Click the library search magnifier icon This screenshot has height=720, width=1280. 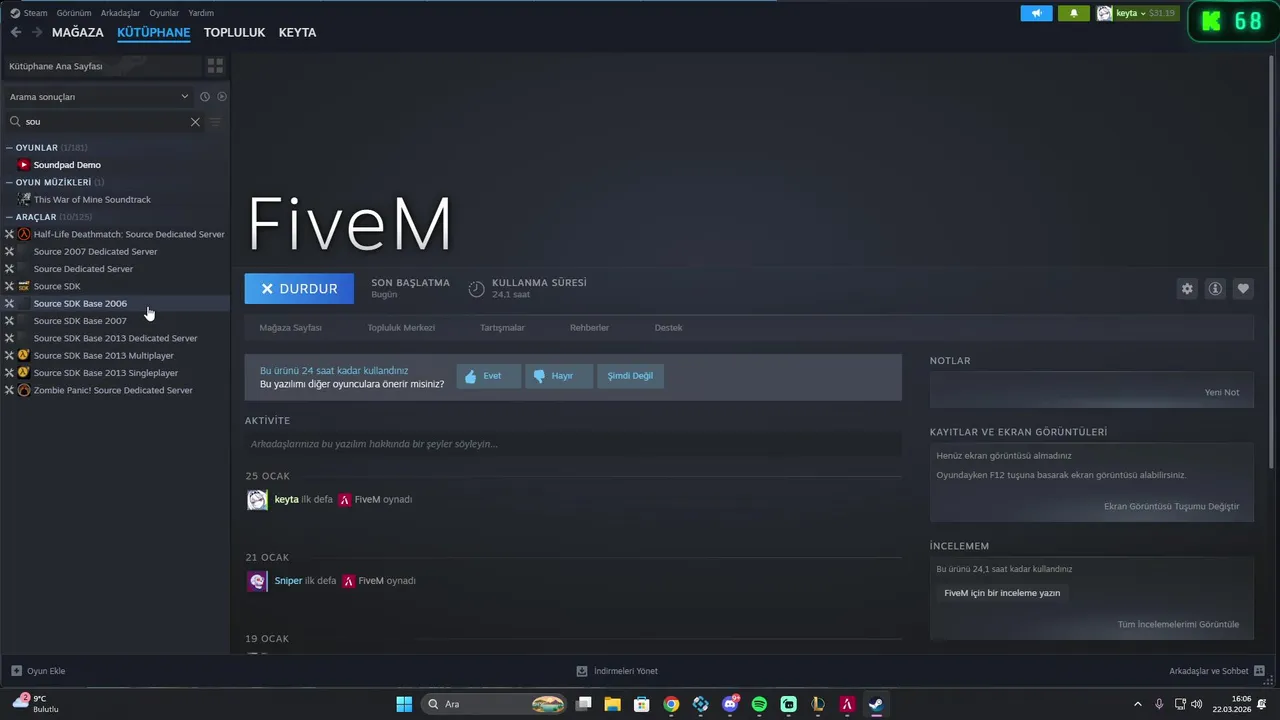pos(15,122)
